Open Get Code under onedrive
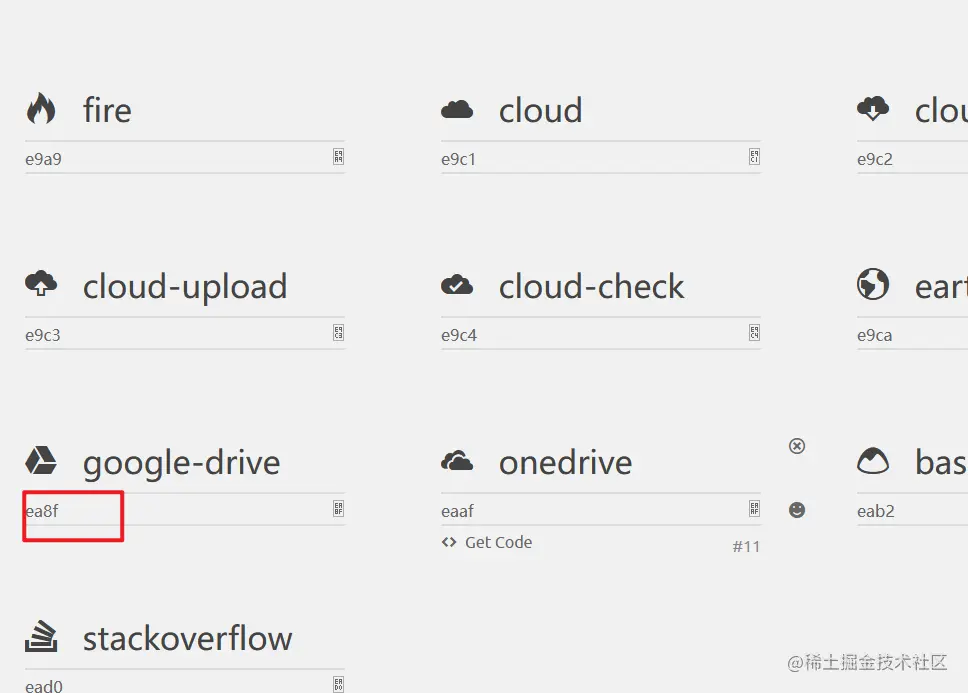The height and width of the screenshot is (693, 968). [x=487, y=542]
